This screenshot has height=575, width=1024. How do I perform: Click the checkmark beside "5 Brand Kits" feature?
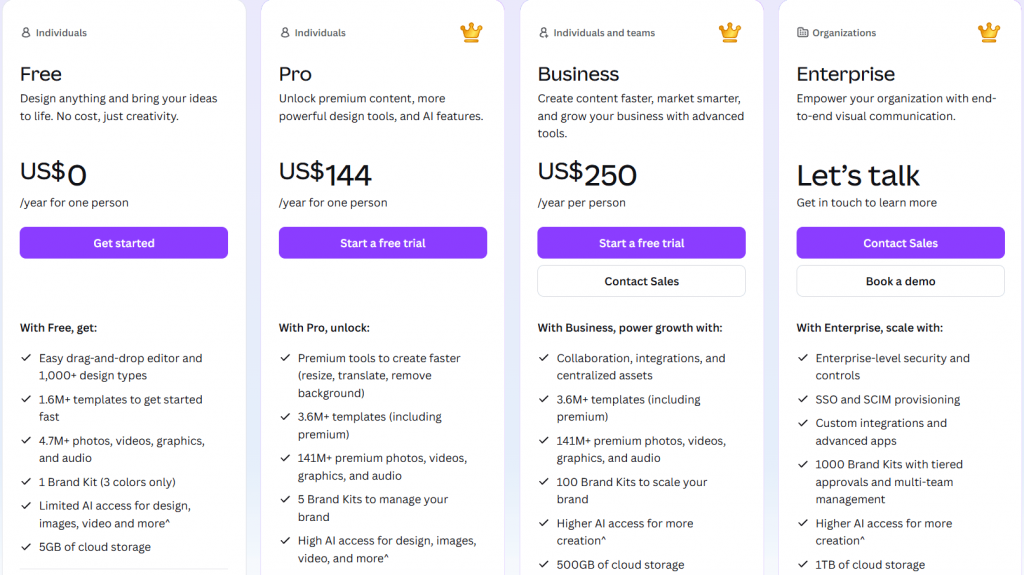pos(285,500)
